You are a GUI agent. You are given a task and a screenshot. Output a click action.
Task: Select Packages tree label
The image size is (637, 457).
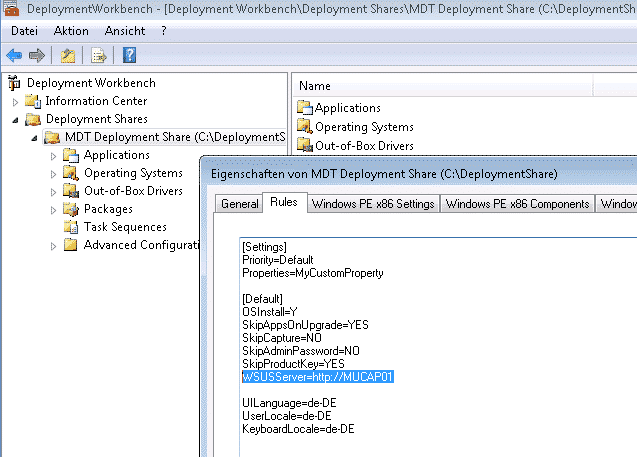pyautogui.click(x=108, y=209)
